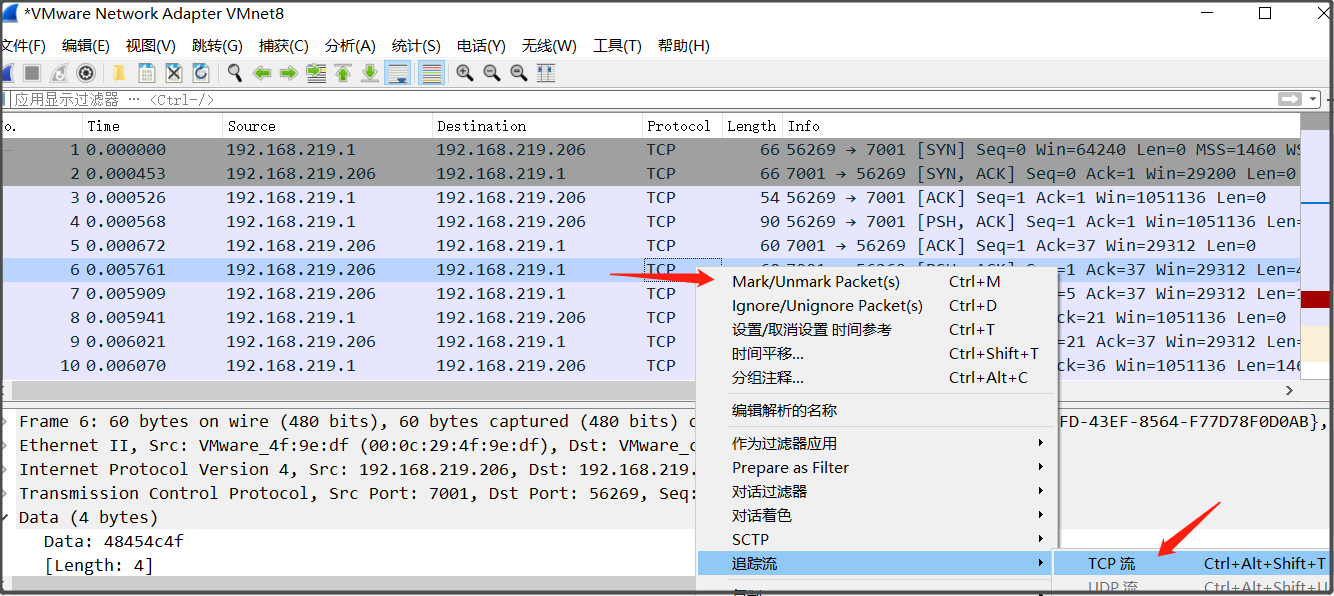Zoom out the packet text

491,73
